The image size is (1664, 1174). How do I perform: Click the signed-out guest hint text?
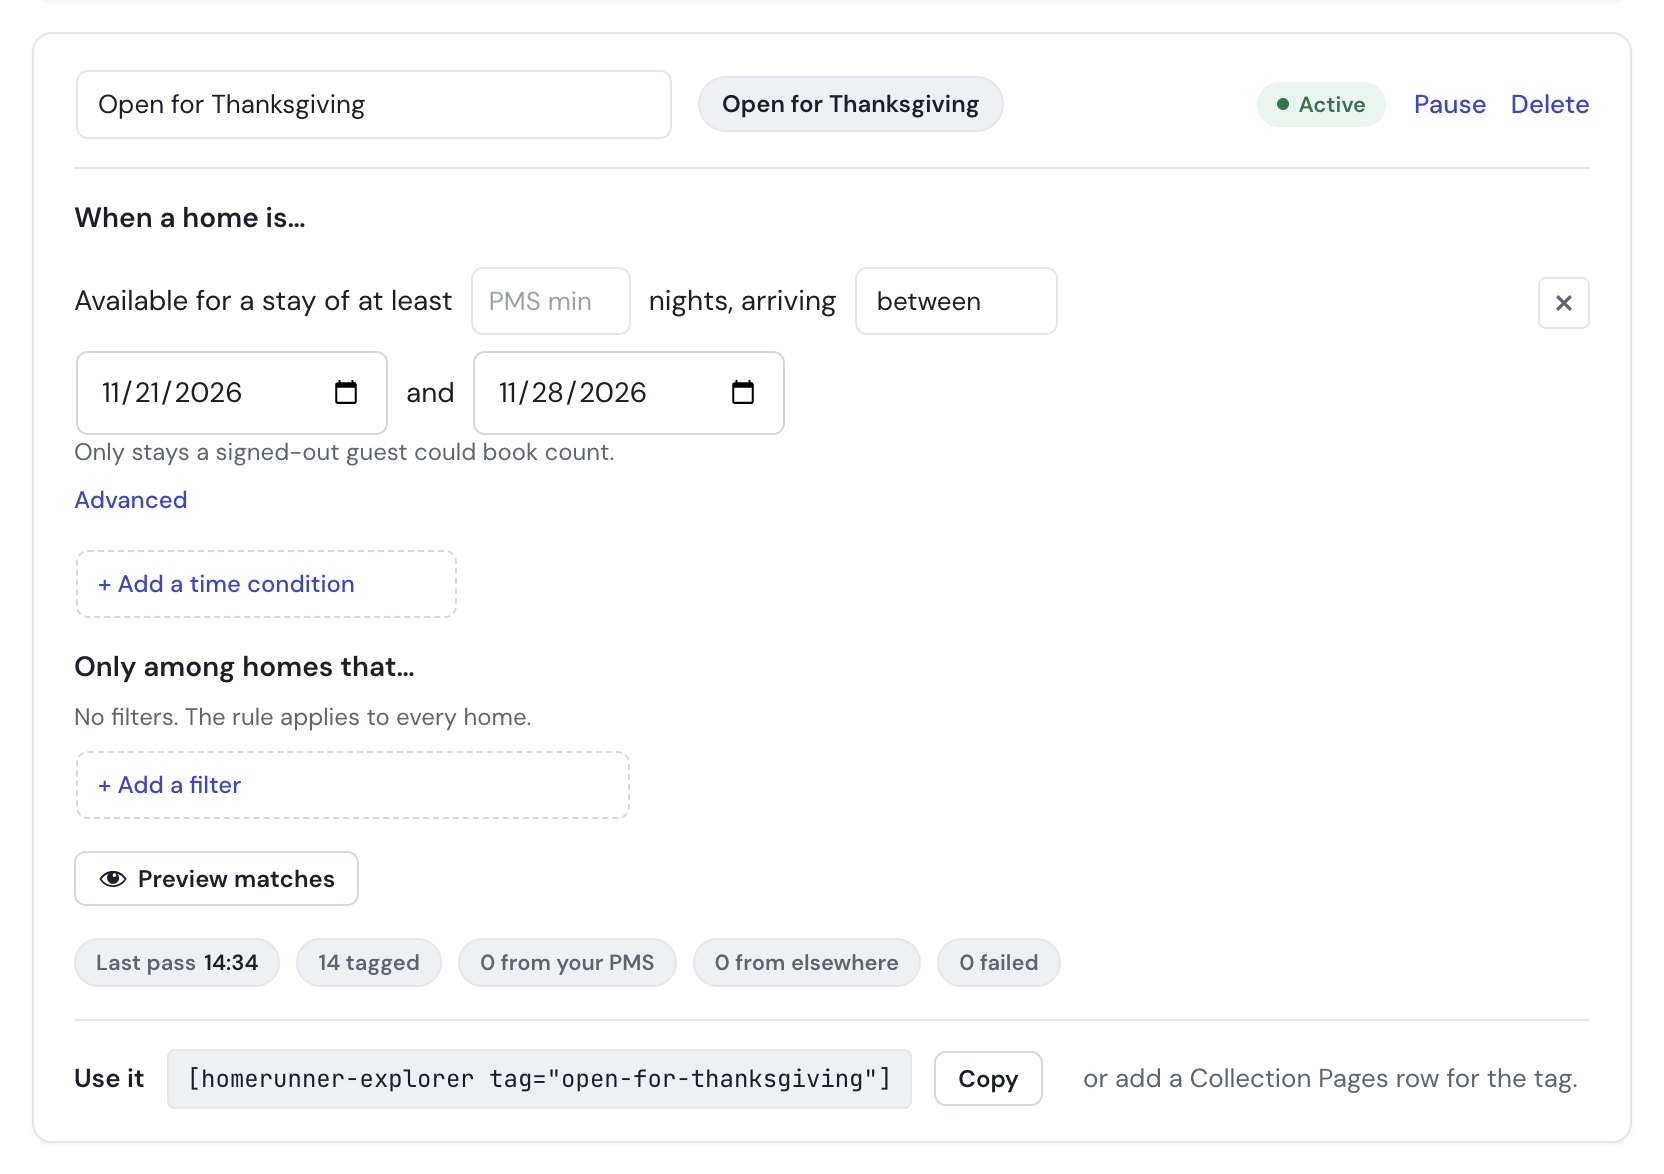345,452
